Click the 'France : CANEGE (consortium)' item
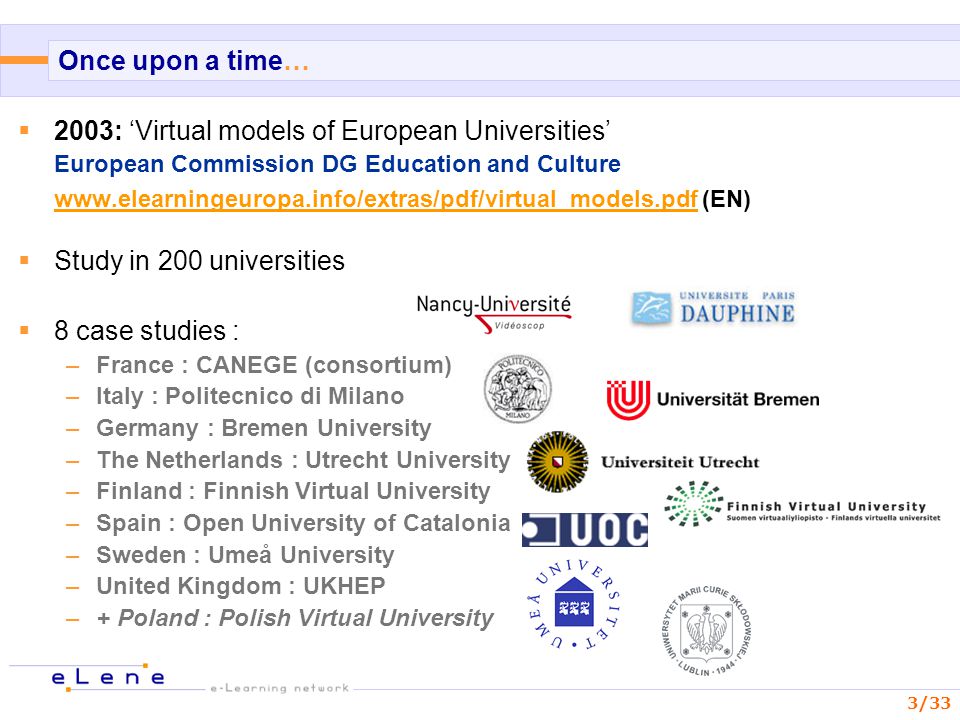Screen dimensions: 960x720 [x=274, y=365]
